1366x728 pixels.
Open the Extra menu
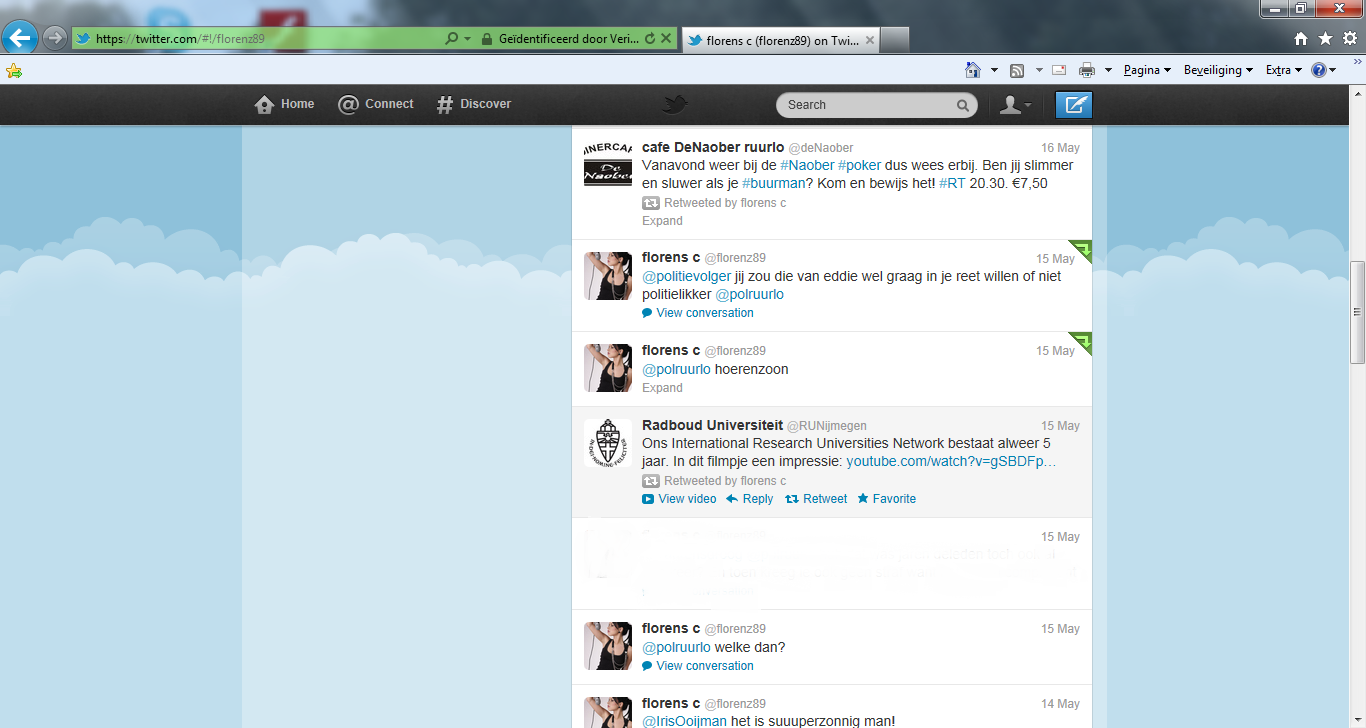[1283, 70]
